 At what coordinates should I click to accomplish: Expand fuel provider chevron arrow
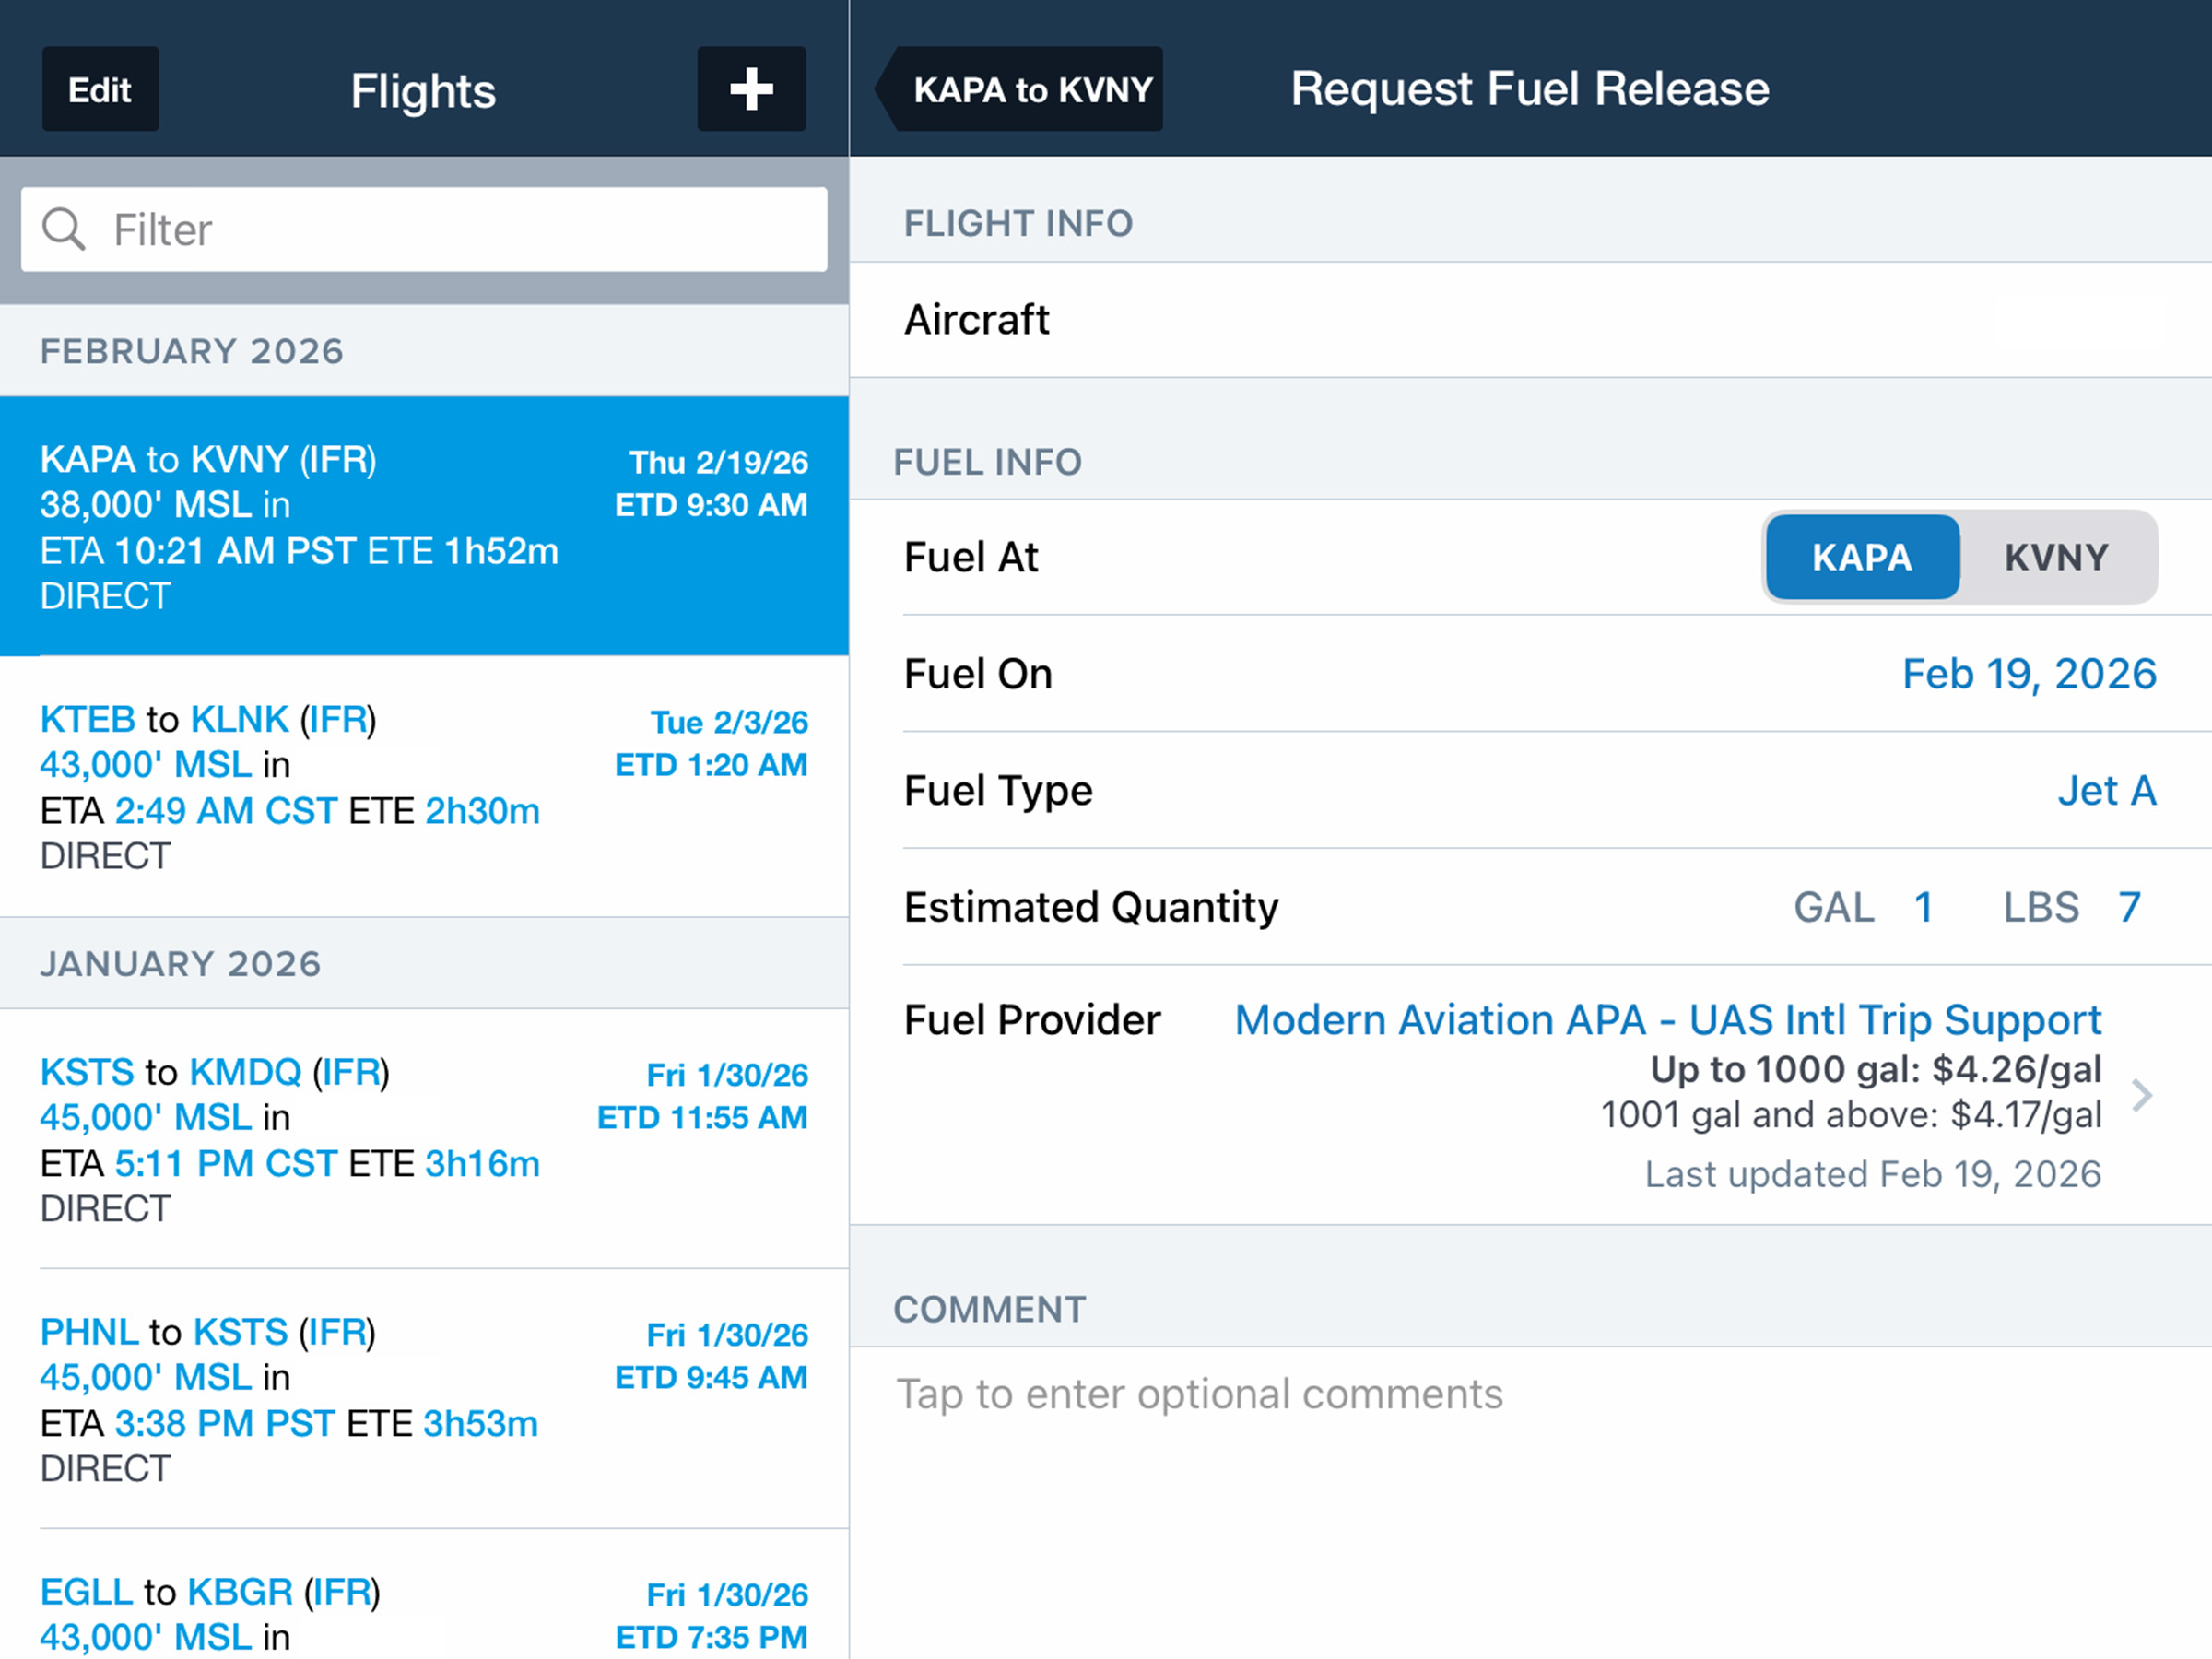coord(2142,1095)
